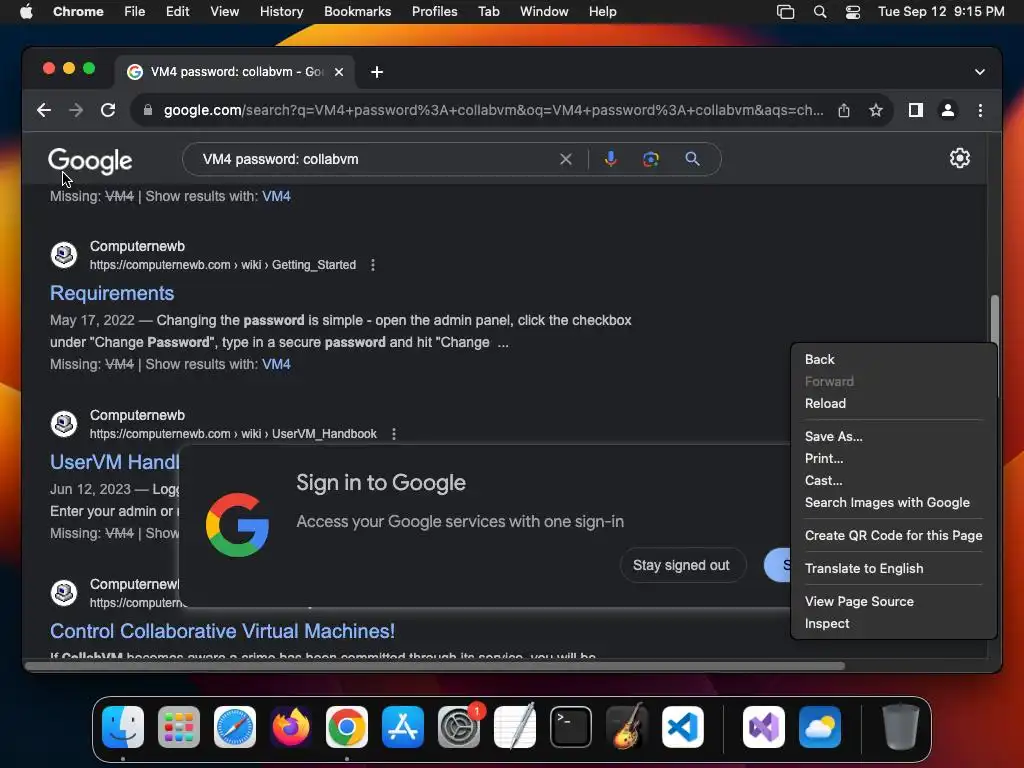Image resolution: width=1024 pixels, height=768 pixels.
Task: Open a new tab with plus button
Action: pyautogui.click(x=377, y=72)
